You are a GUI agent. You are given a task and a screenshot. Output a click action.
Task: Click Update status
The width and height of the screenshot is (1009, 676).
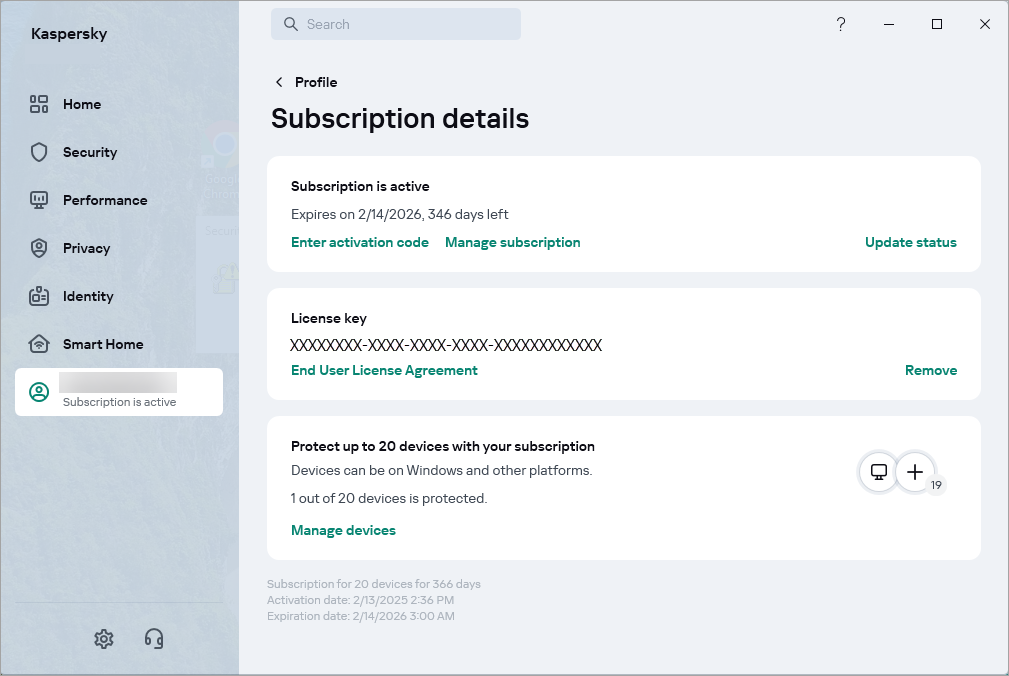coord(910,242)
